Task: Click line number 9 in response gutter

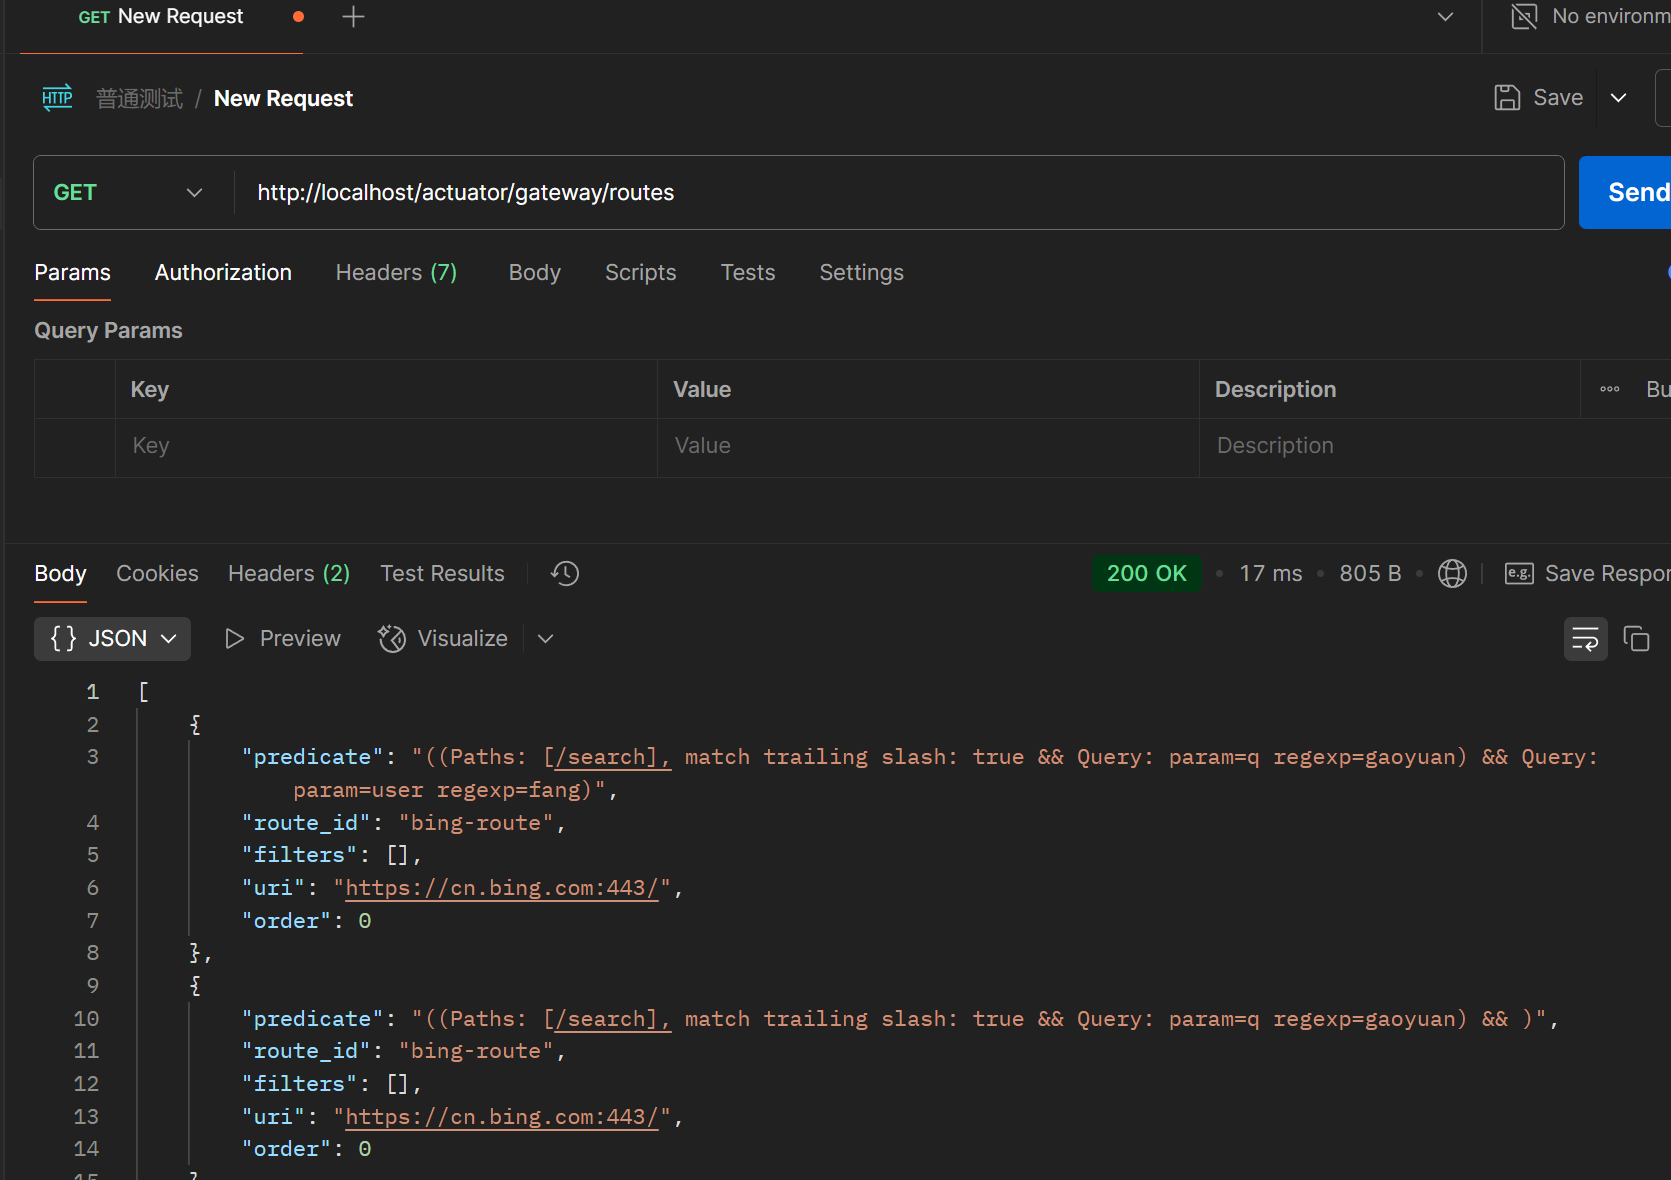Action: click(x=93, y=986)
